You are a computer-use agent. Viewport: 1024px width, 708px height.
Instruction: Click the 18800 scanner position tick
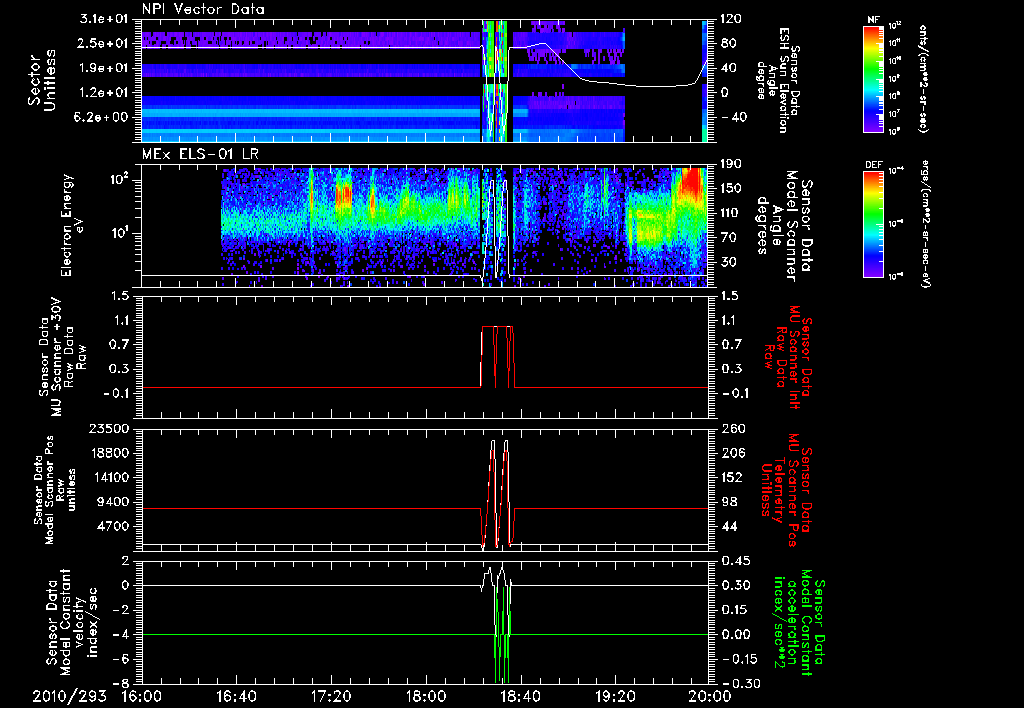109,453
